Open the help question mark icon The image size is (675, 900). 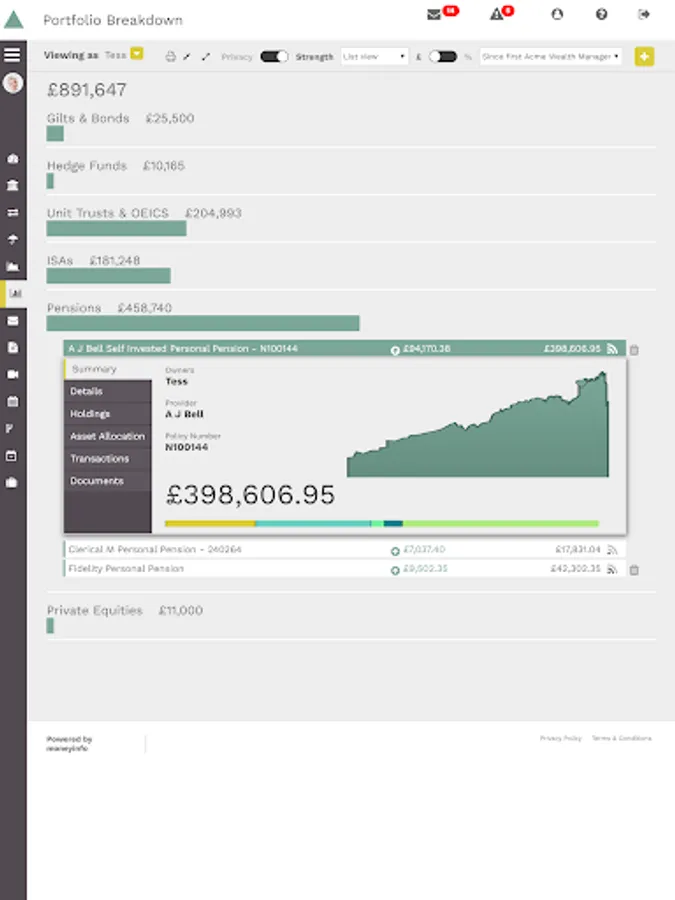coord(601,14)
